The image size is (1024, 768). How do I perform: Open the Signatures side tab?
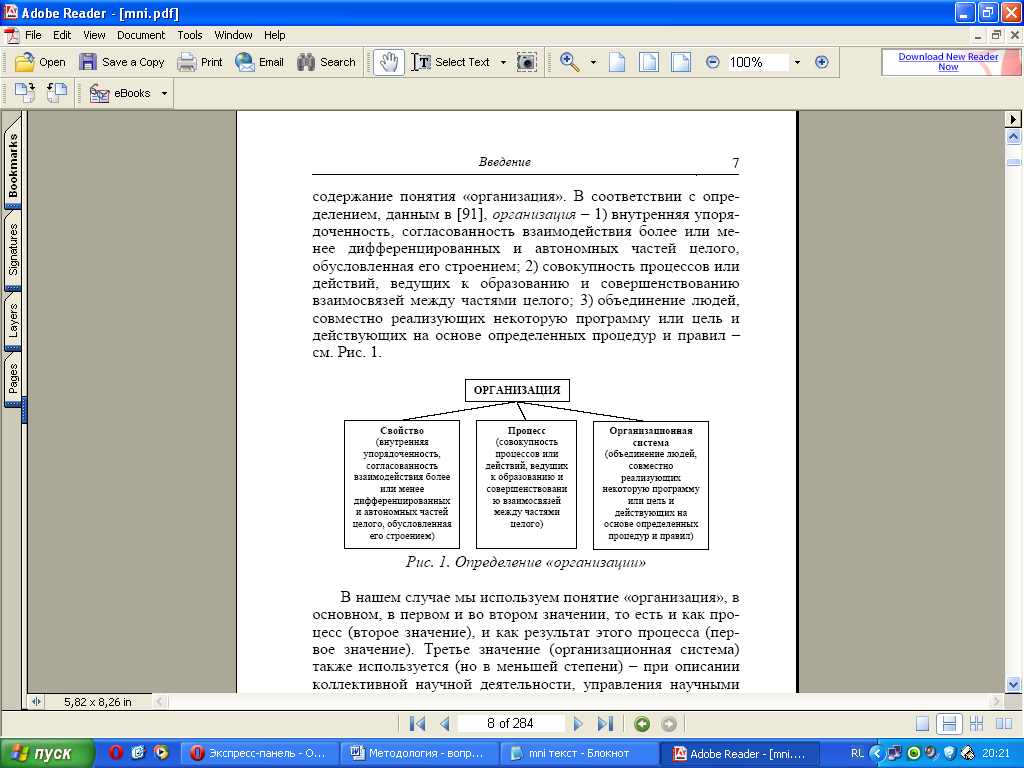click(x=13, y=249)
